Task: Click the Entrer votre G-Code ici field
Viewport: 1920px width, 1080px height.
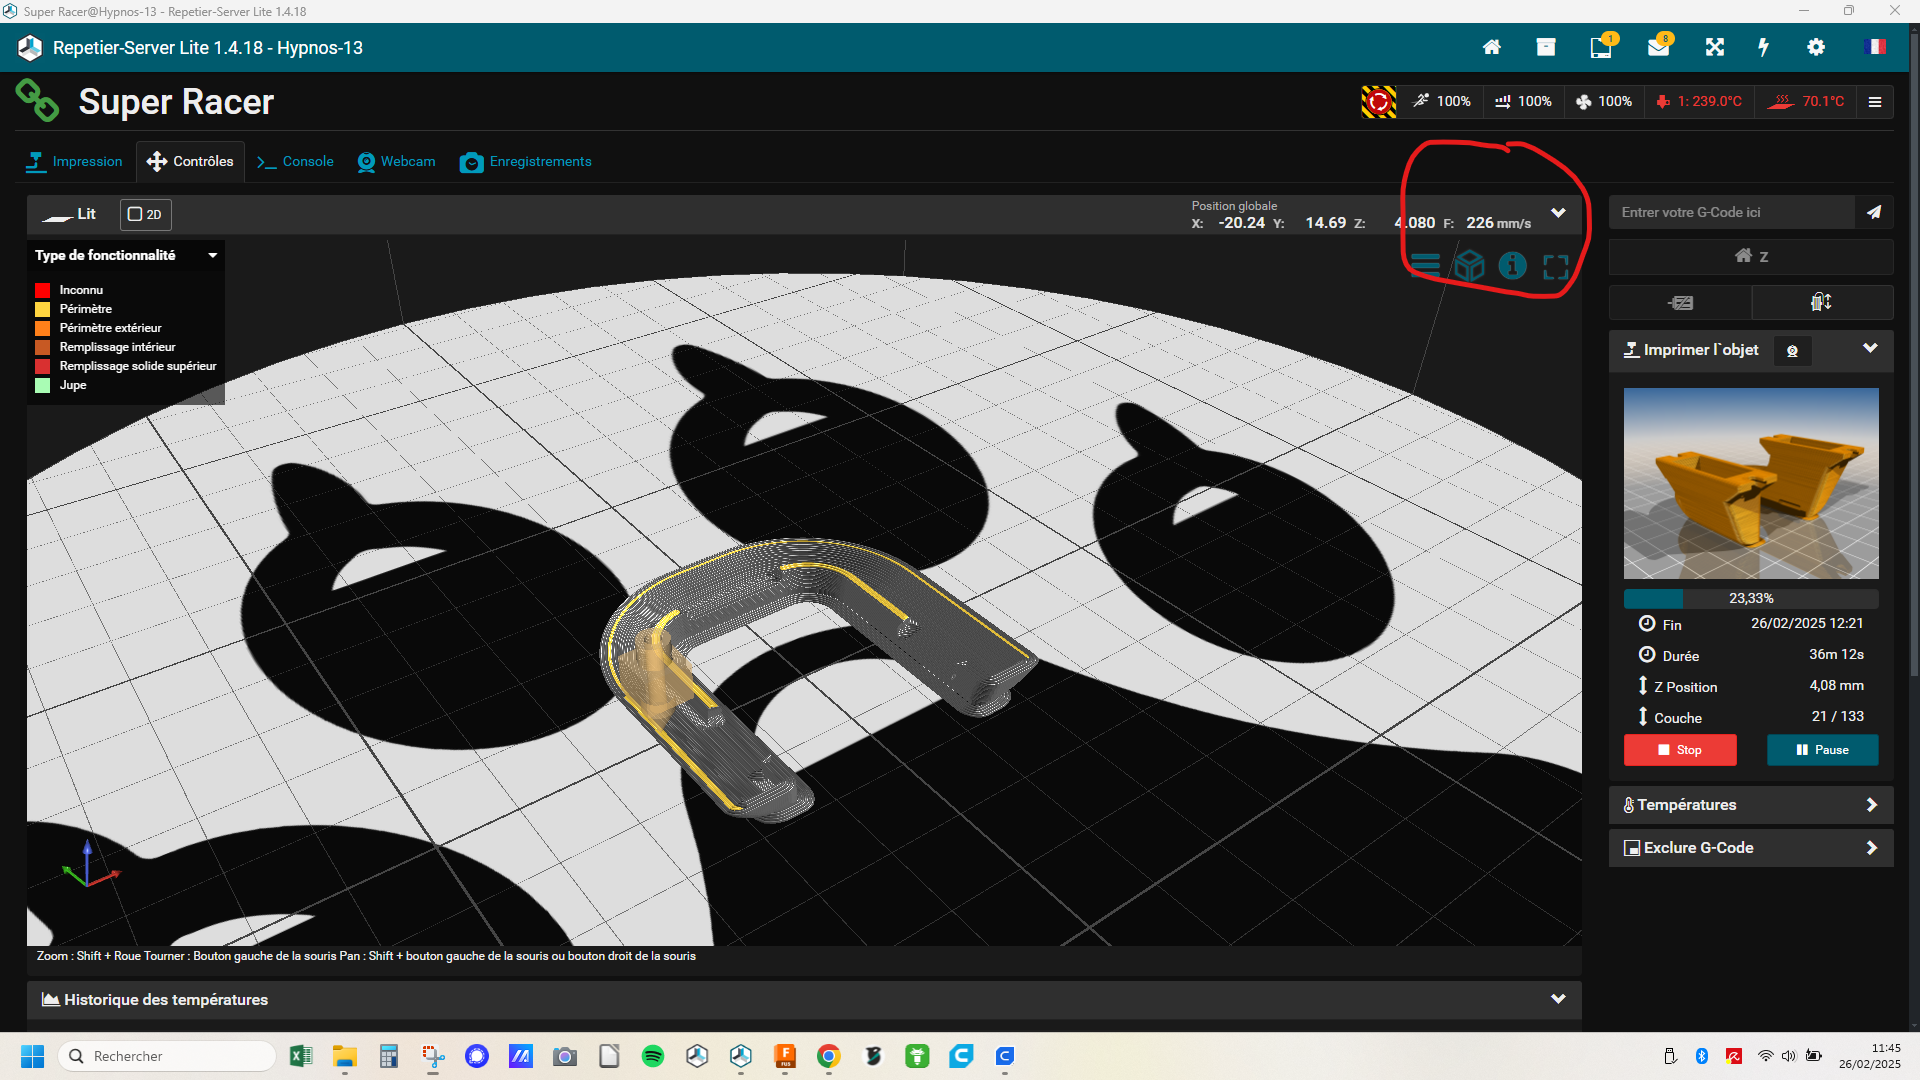Action: pos(1732,212)
